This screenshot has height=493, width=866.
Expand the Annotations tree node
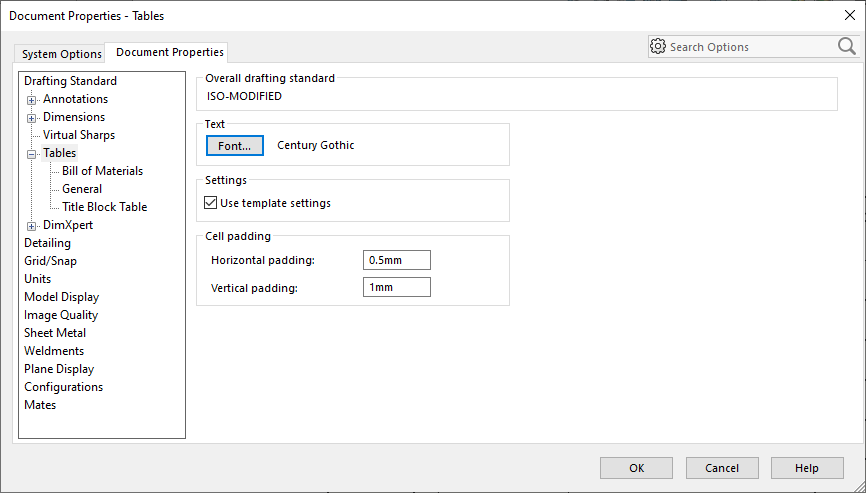point(32,100)
